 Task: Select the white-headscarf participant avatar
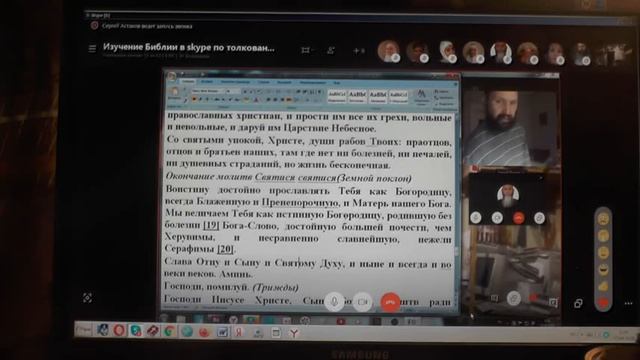[x=447, y=52]
